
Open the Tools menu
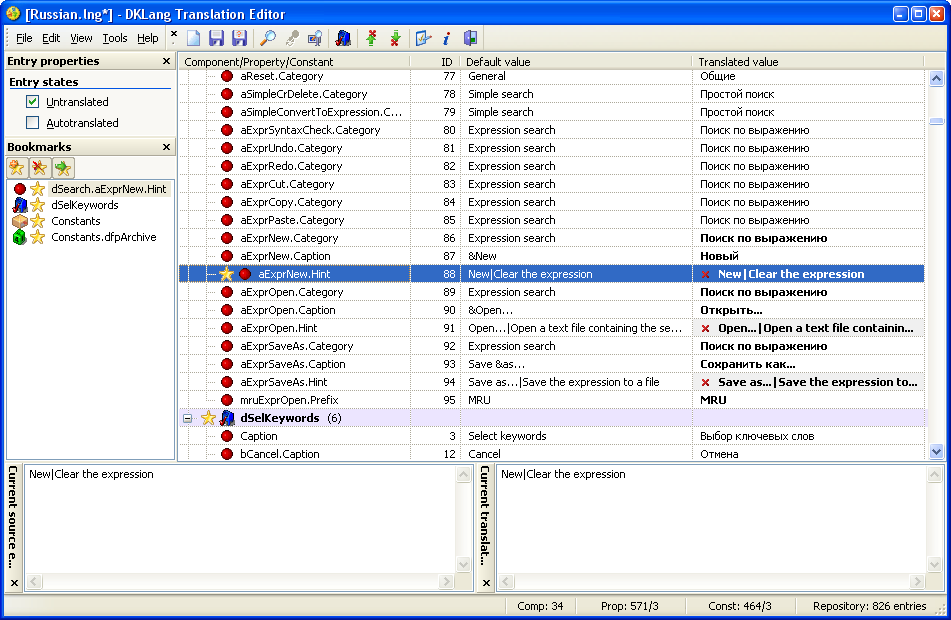pos(115,38)
